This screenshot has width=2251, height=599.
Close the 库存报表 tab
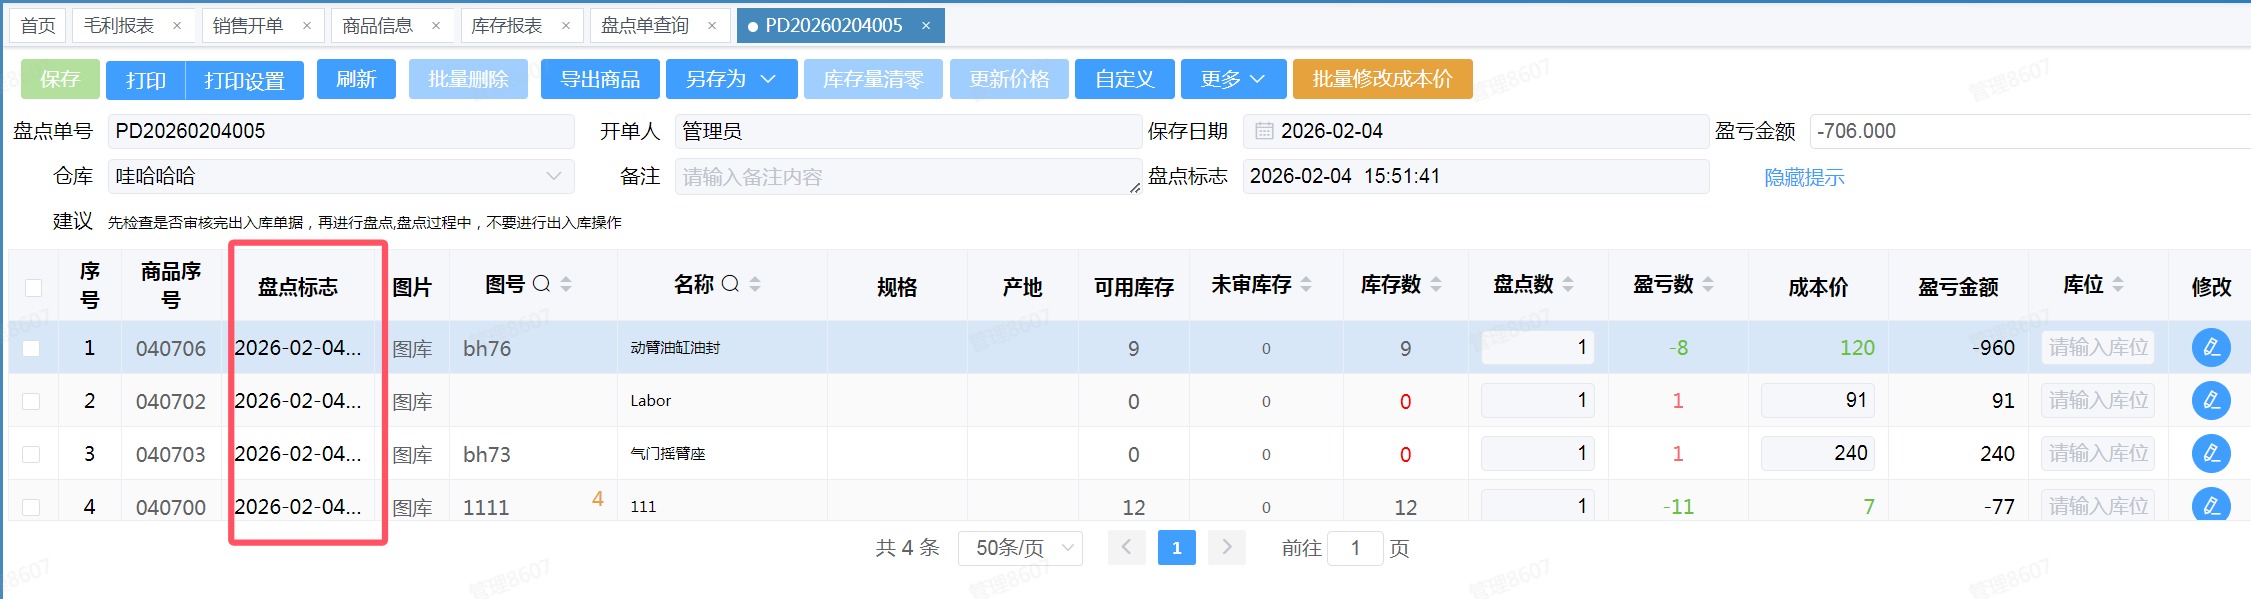point(566,26)
